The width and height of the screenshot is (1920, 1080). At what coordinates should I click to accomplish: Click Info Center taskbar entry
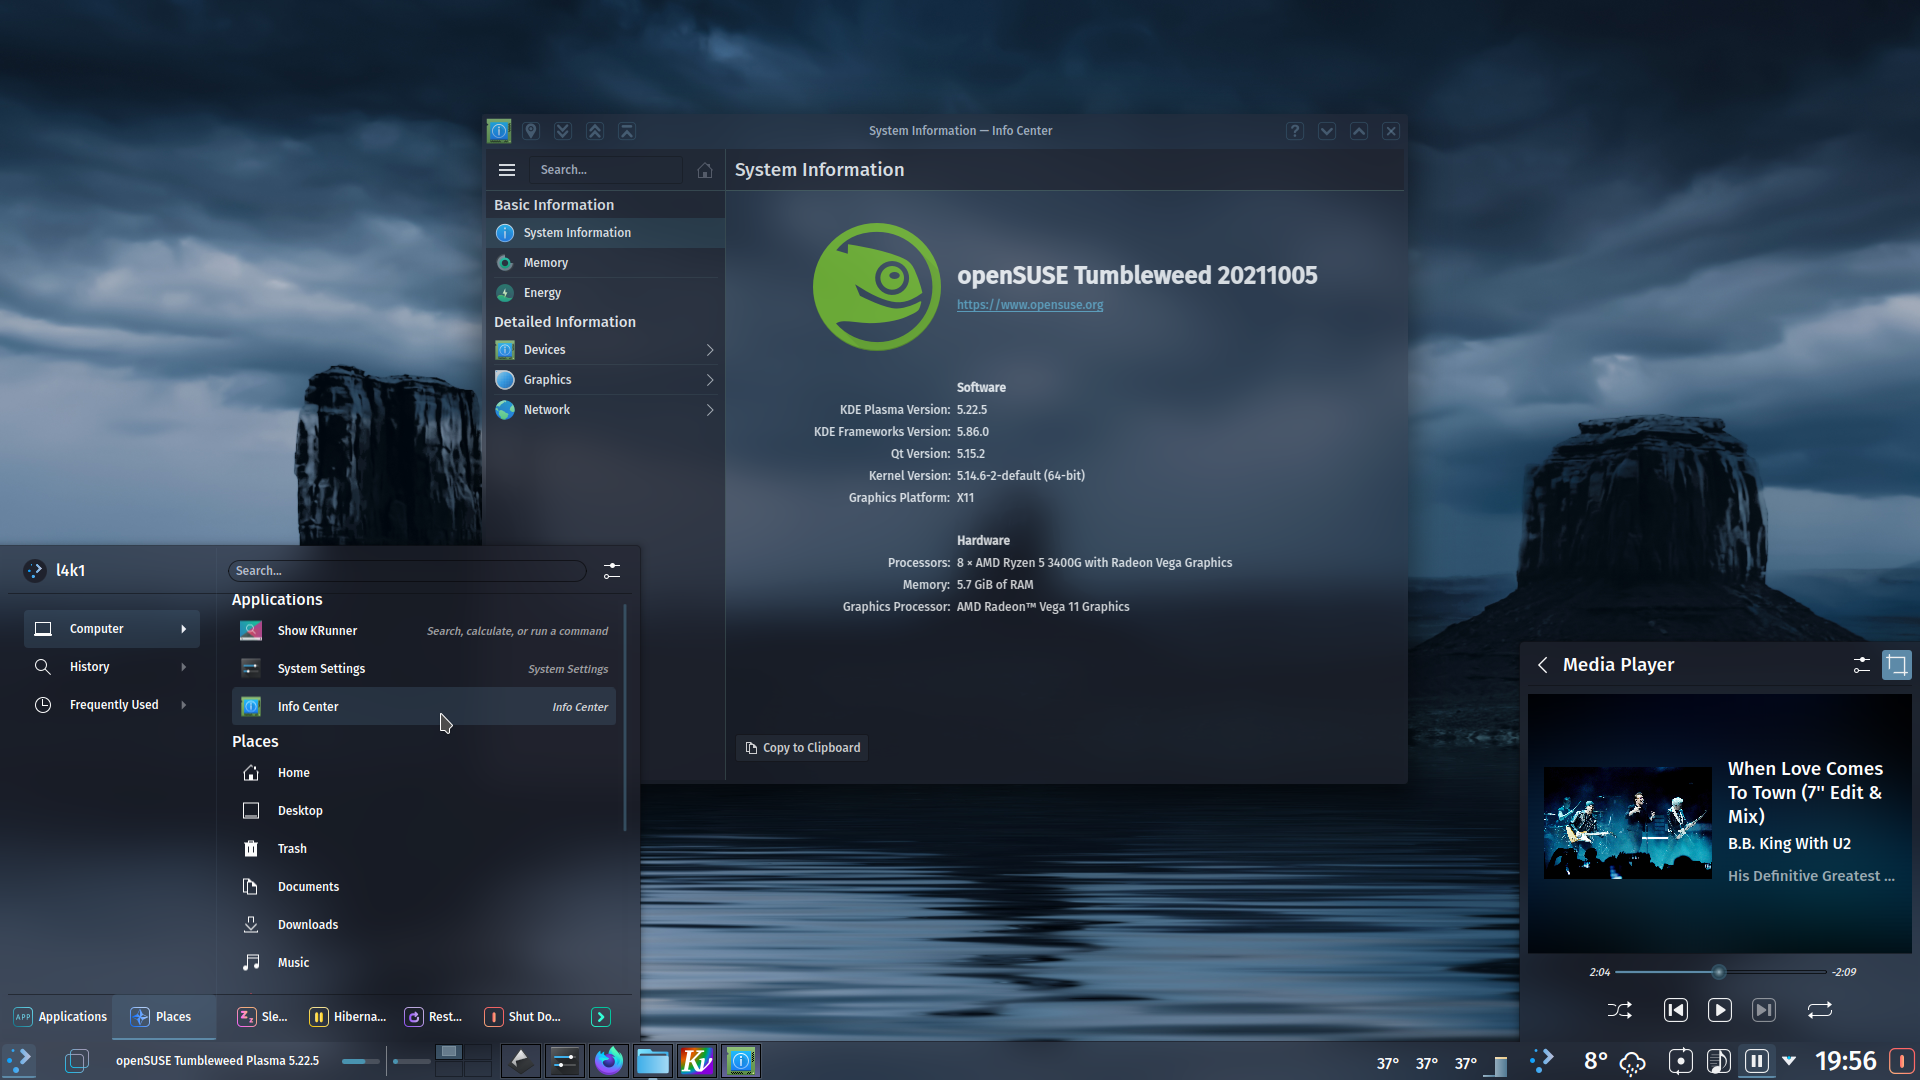click(741, 1061)
